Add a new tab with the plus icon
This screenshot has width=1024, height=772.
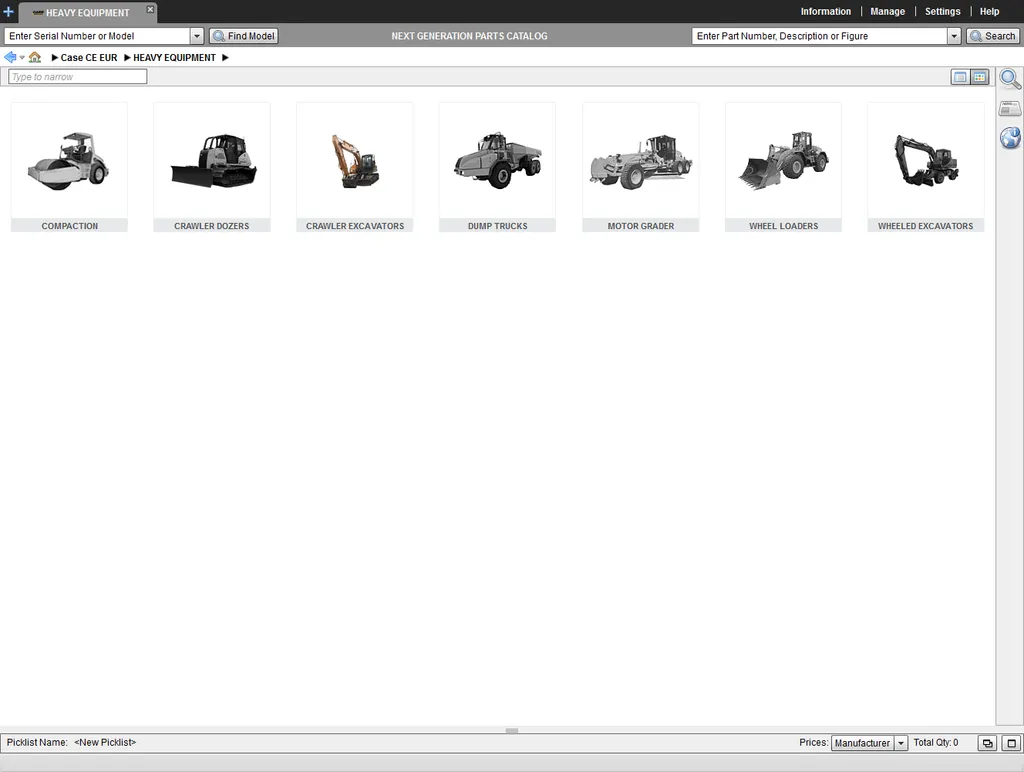8,11
